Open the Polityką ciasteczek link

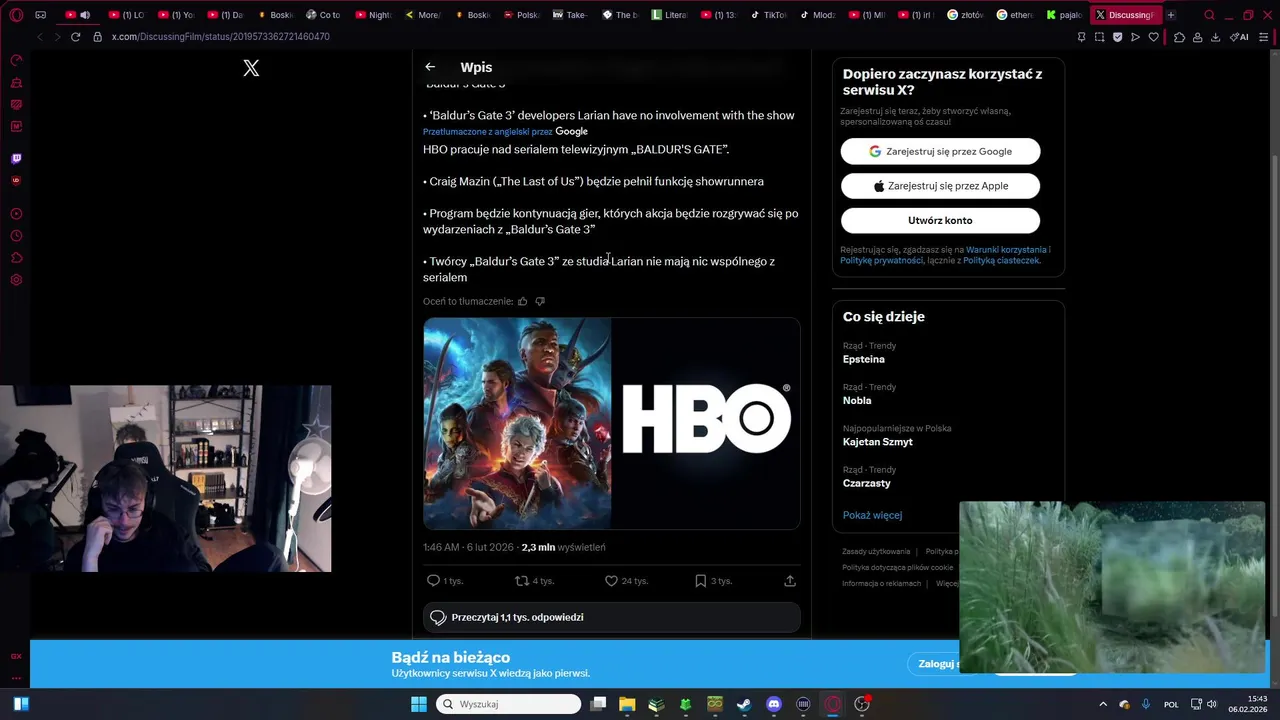point(1001,260)
